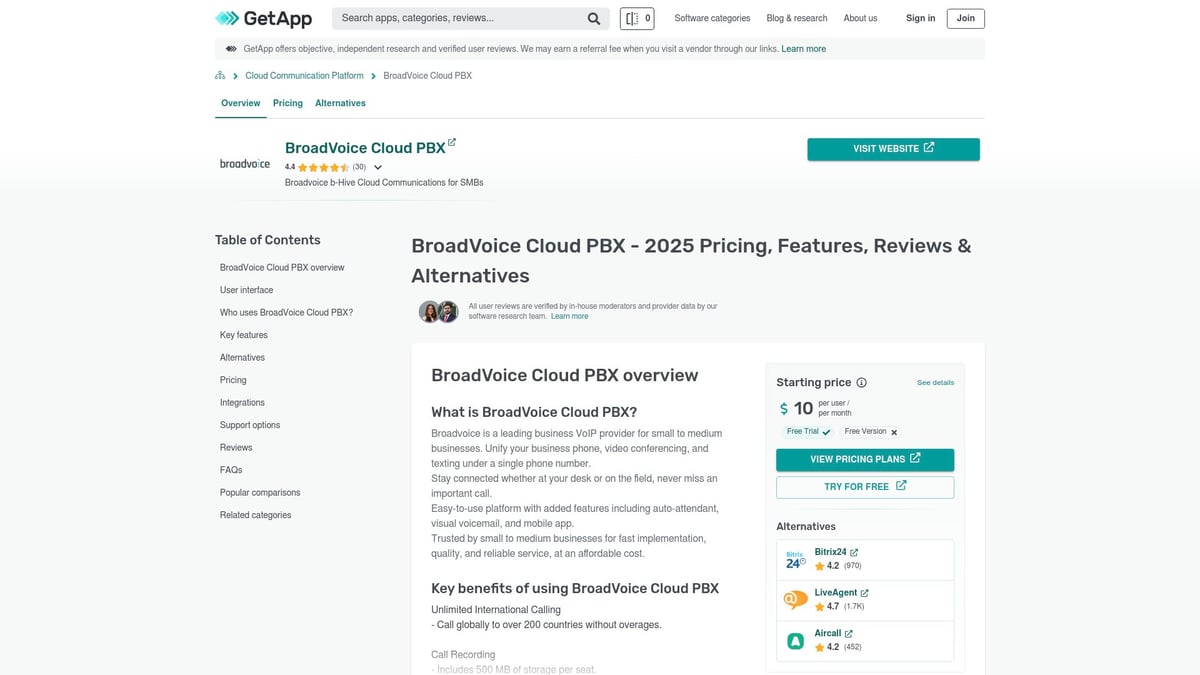Expand the rating breakdown chevron
The width and height of the screenshot is (1200, 675).
click(378, 168)
